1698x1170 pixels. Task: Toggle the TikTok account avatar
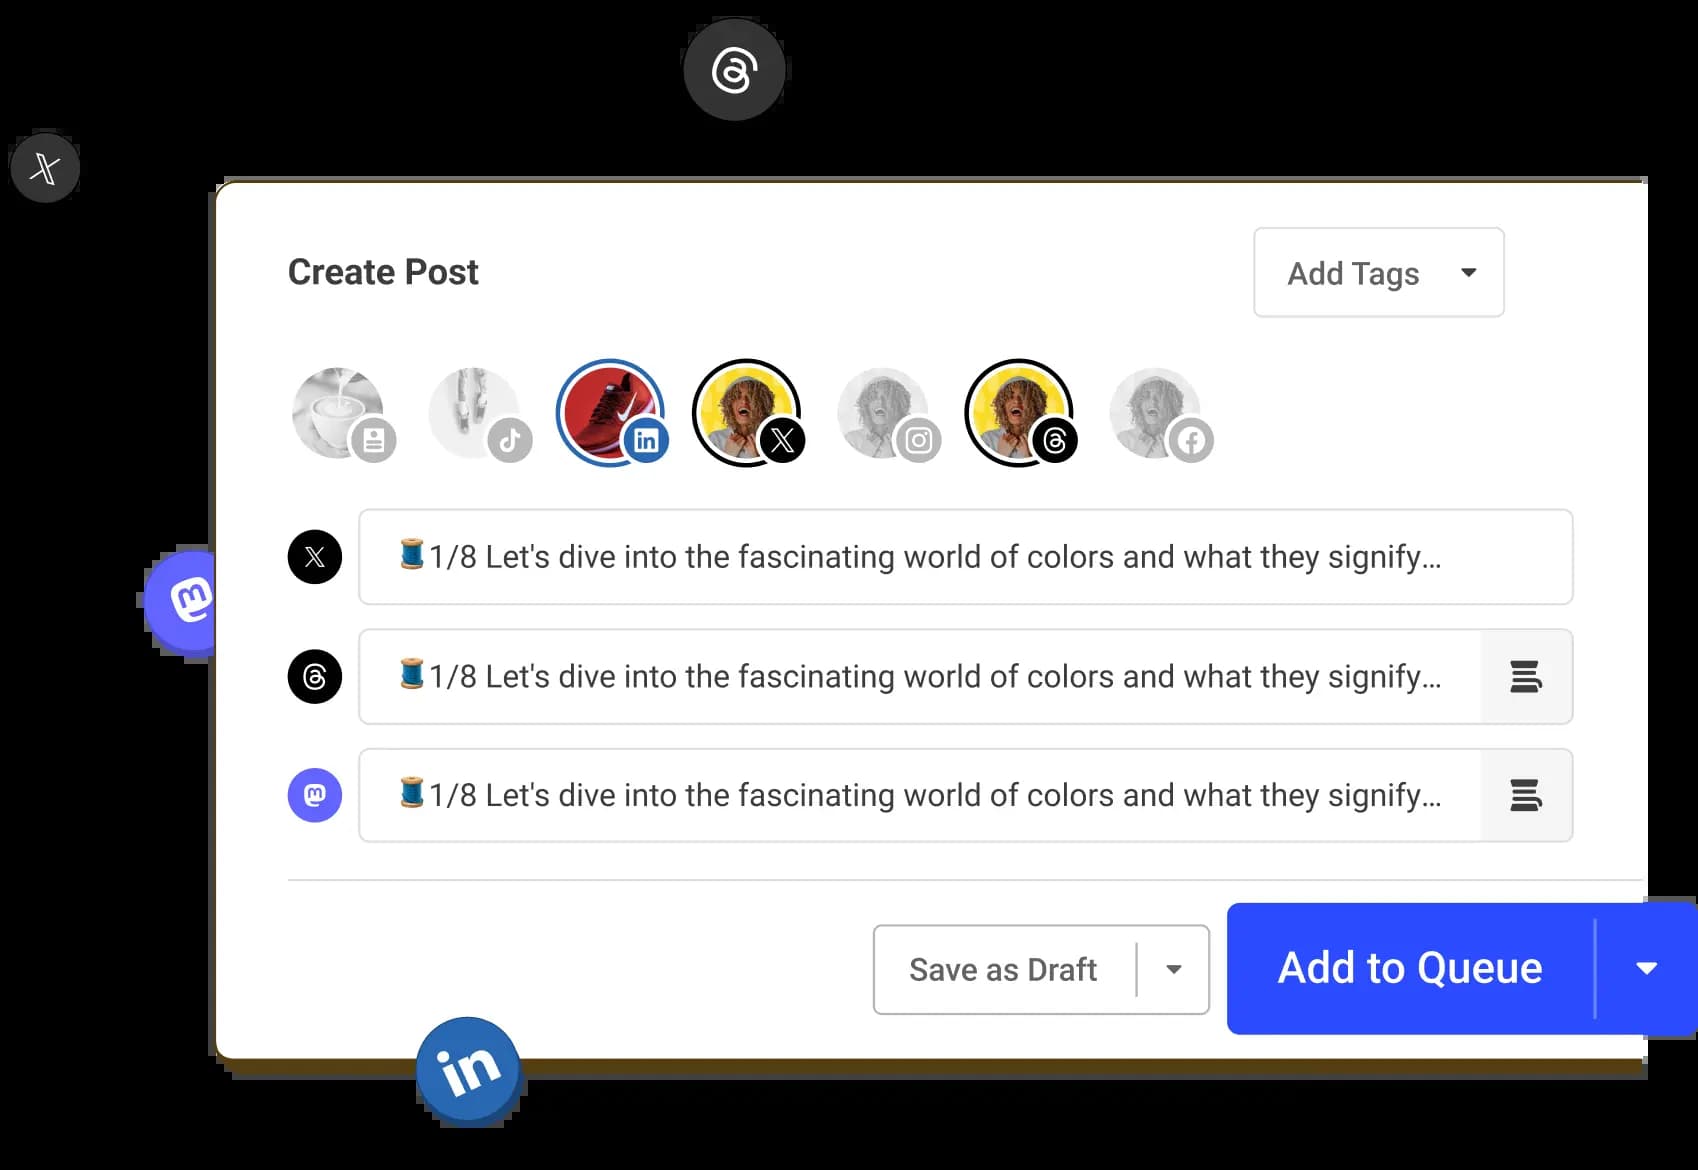pos(480,413)
